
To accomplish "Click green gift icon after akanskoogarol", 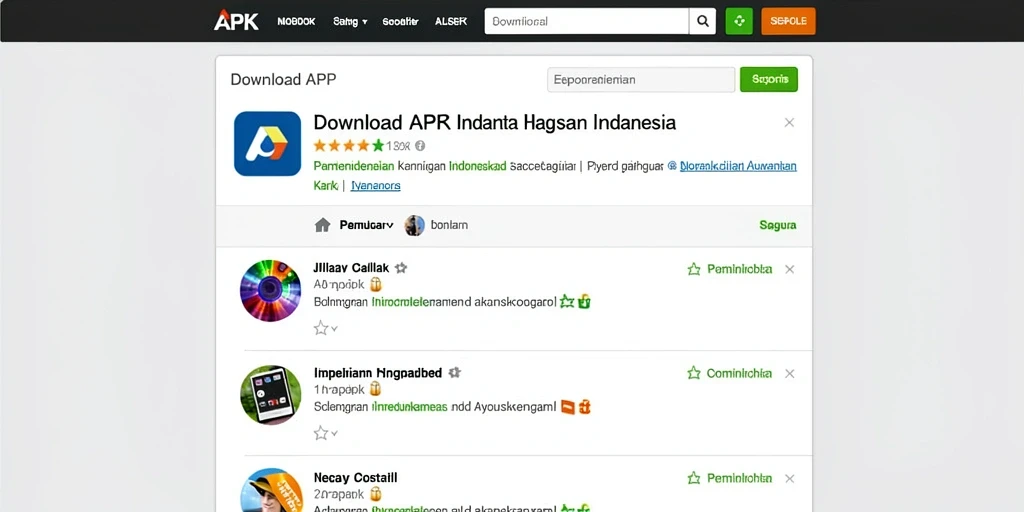I will (x=584, y=301).
